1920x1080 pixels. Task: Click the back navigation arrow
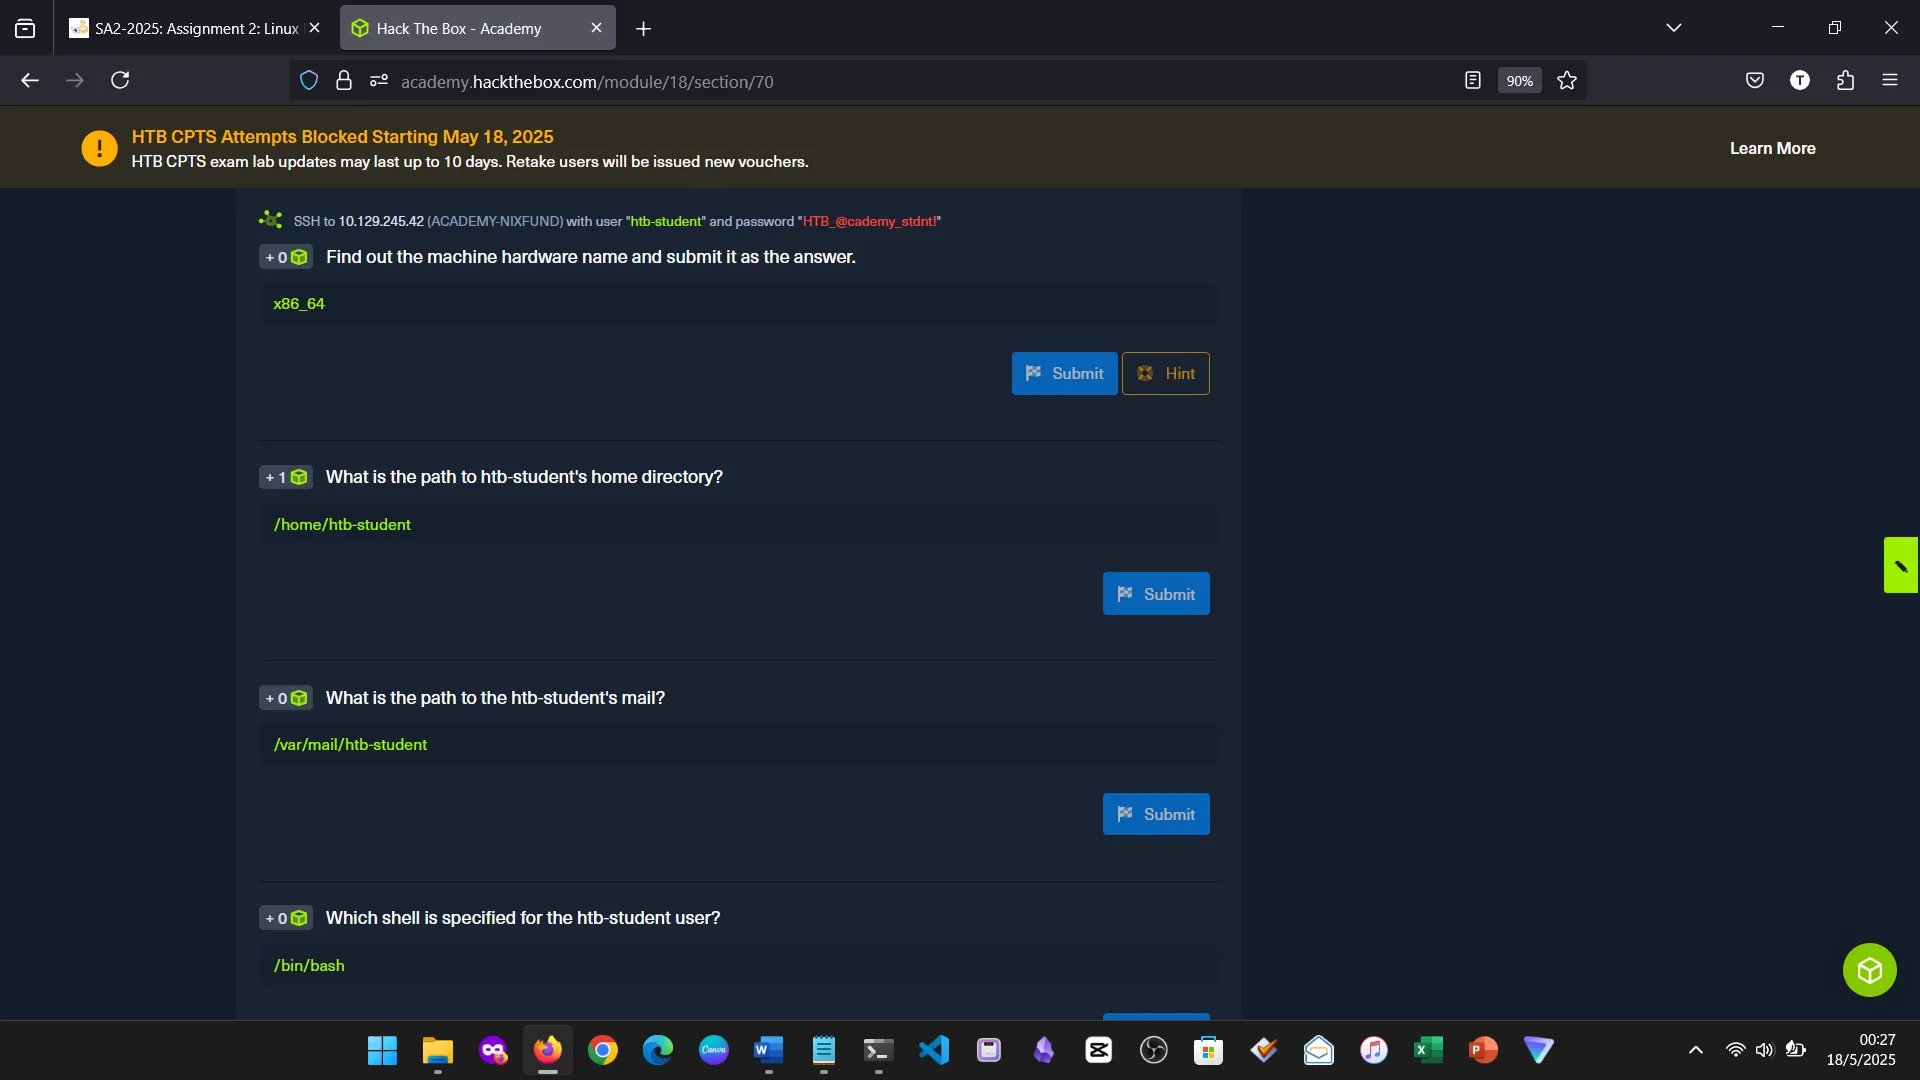pos(29,80)
